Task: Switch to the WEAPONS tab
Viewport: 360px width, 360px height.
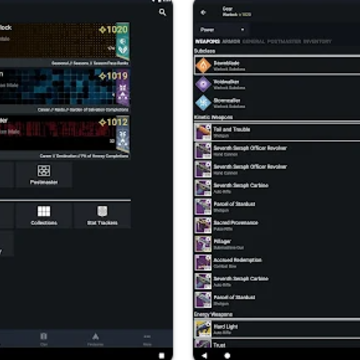Action: pos(207,41)
